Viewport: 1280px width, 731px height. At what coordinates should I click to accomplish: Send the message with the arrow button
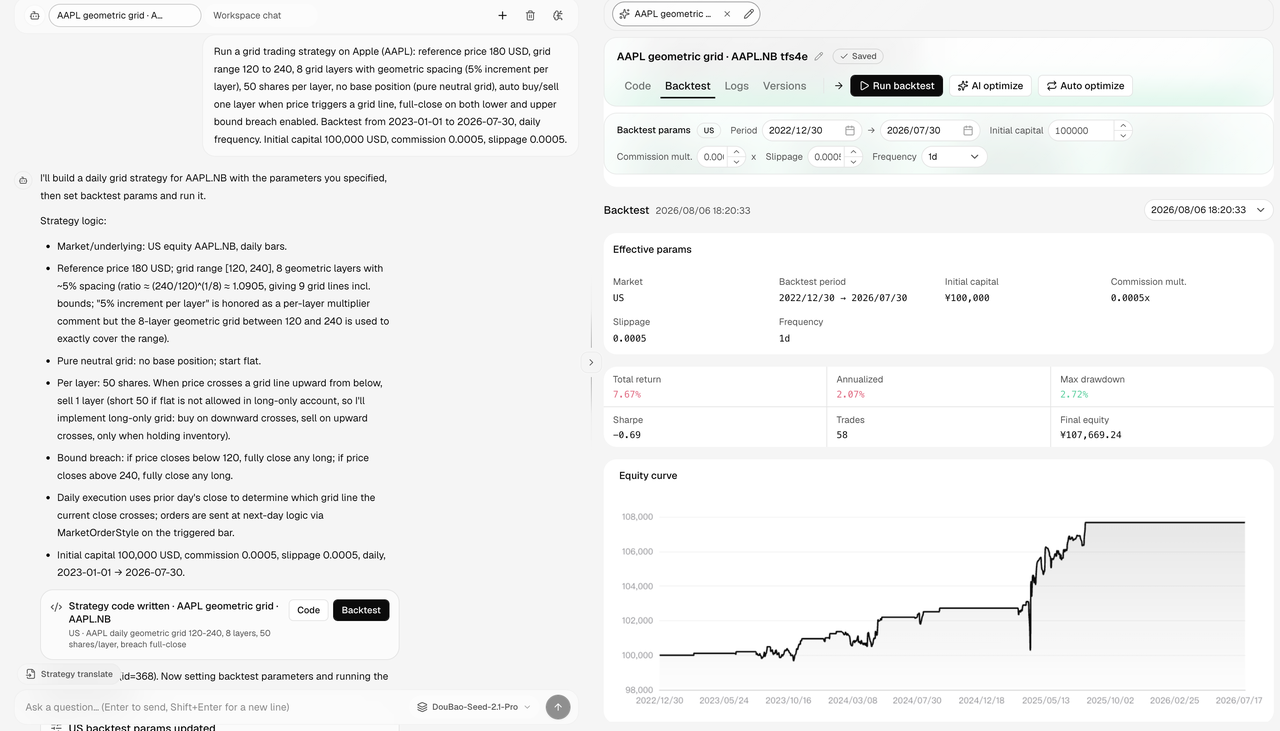[x=558, y=707]
